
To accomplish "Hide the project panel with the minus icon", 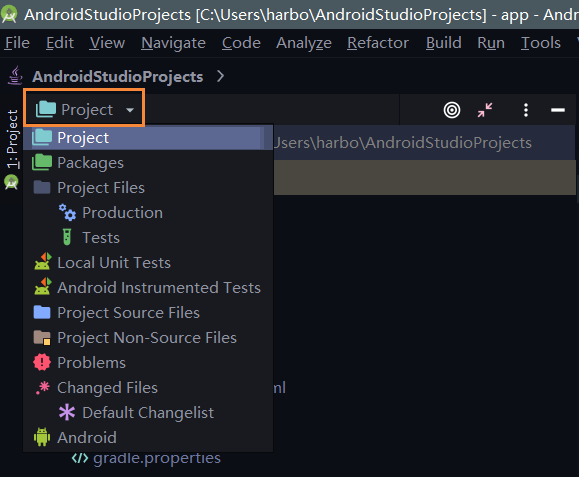I will coord(558,110).
